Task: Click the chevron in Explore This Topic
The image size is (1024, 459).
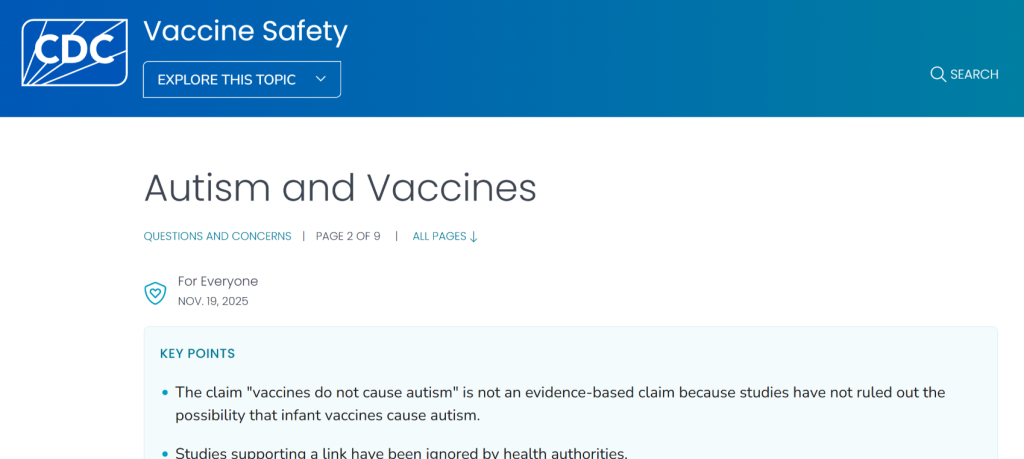Action: [x=320, y=79]
